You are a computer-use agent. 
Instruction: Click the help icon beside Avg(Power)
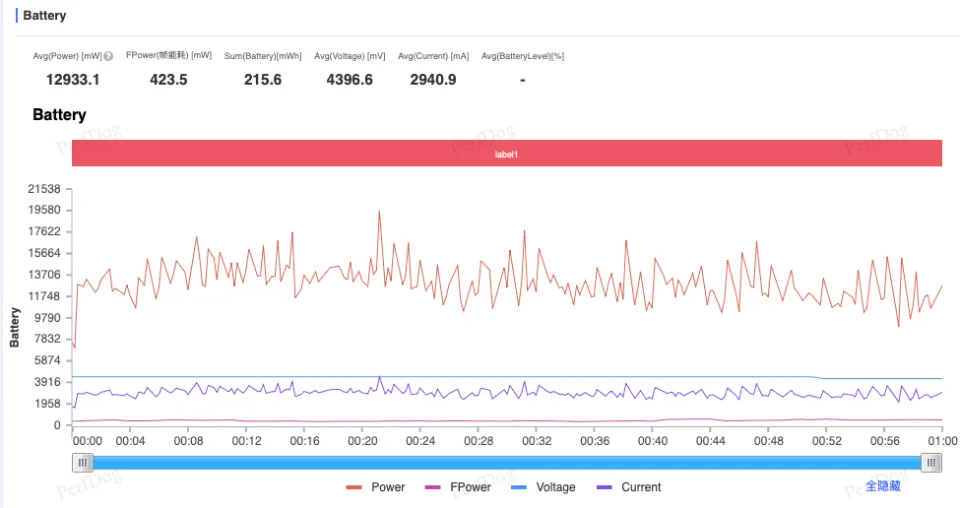[108, 56]
